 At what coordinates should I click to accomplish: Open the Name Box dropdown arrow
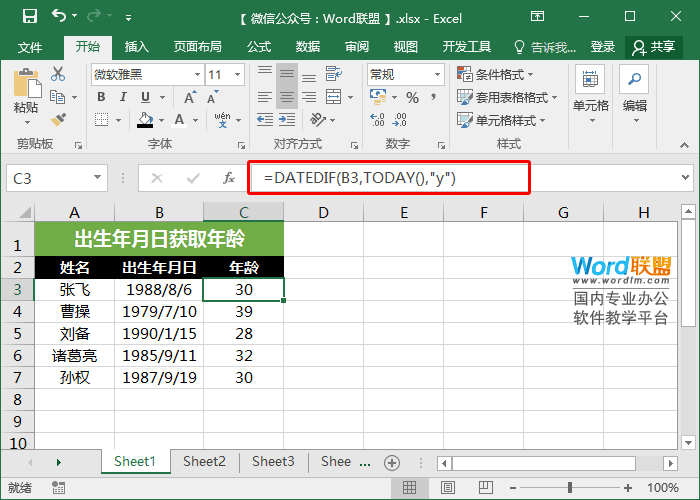coord(97,178)
